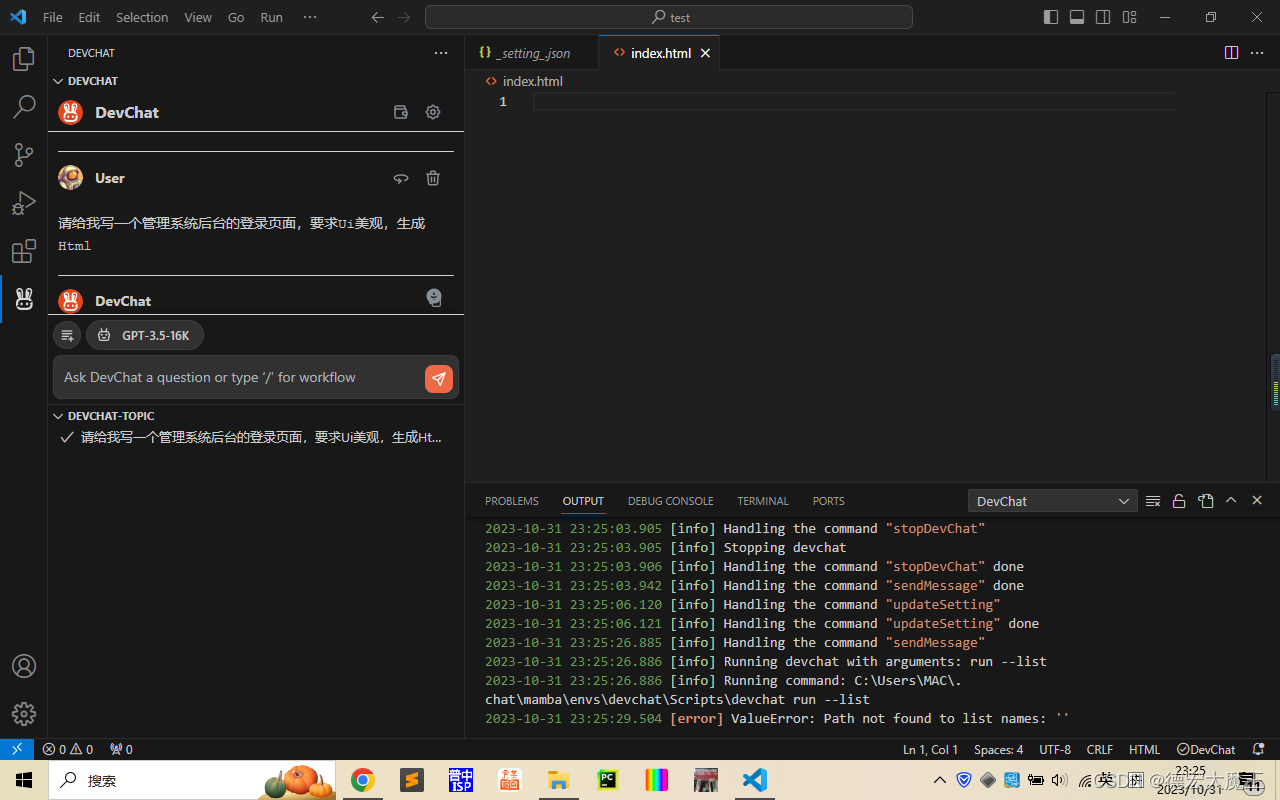Click errors and warnings count in status bar

[68, 749]
